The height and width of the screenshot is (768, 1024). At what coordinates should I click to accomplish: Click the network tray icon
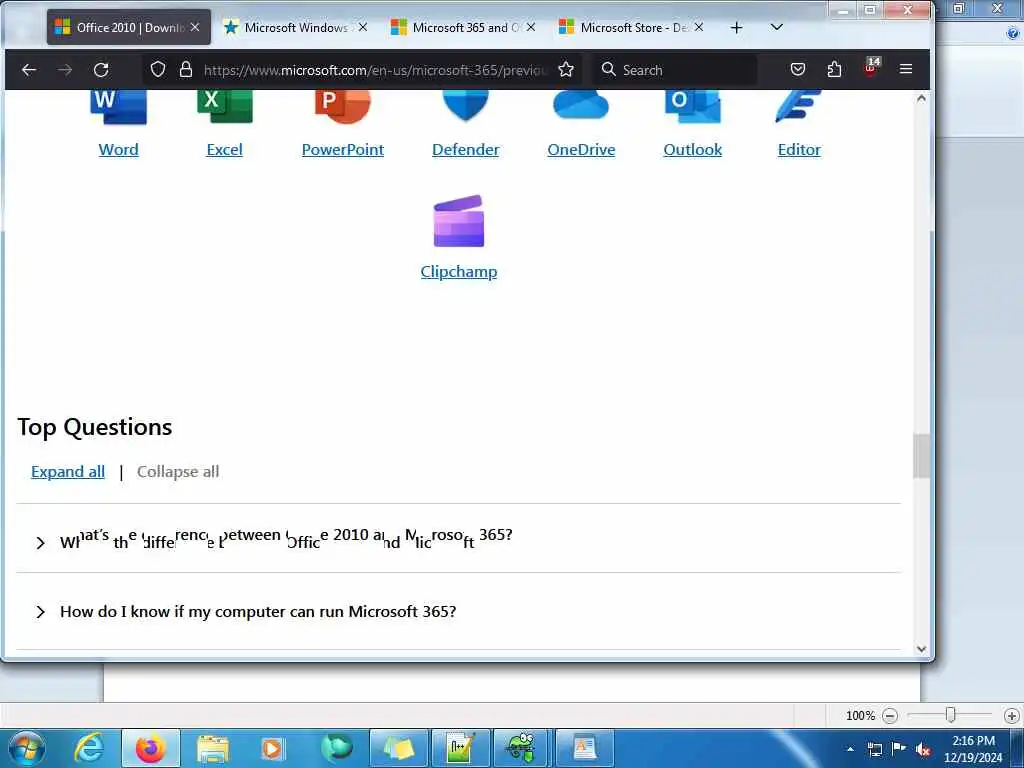click(874, 750)
